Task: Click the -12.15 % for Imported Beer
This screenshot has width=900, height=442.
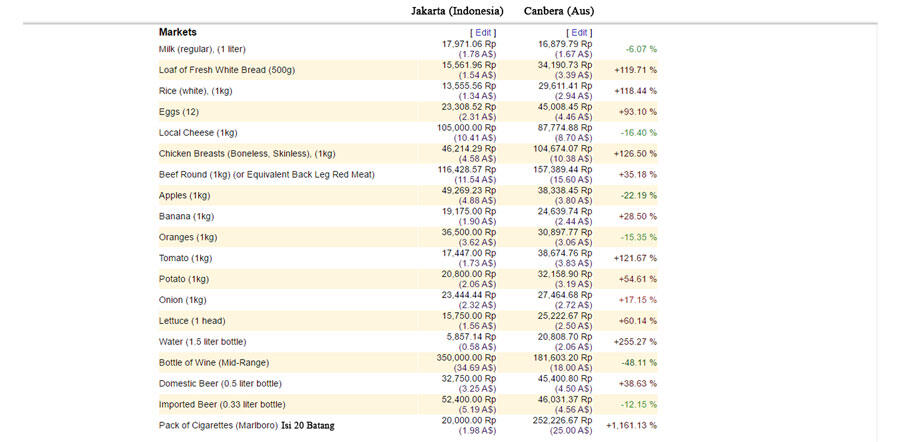Action: point(639,405)
